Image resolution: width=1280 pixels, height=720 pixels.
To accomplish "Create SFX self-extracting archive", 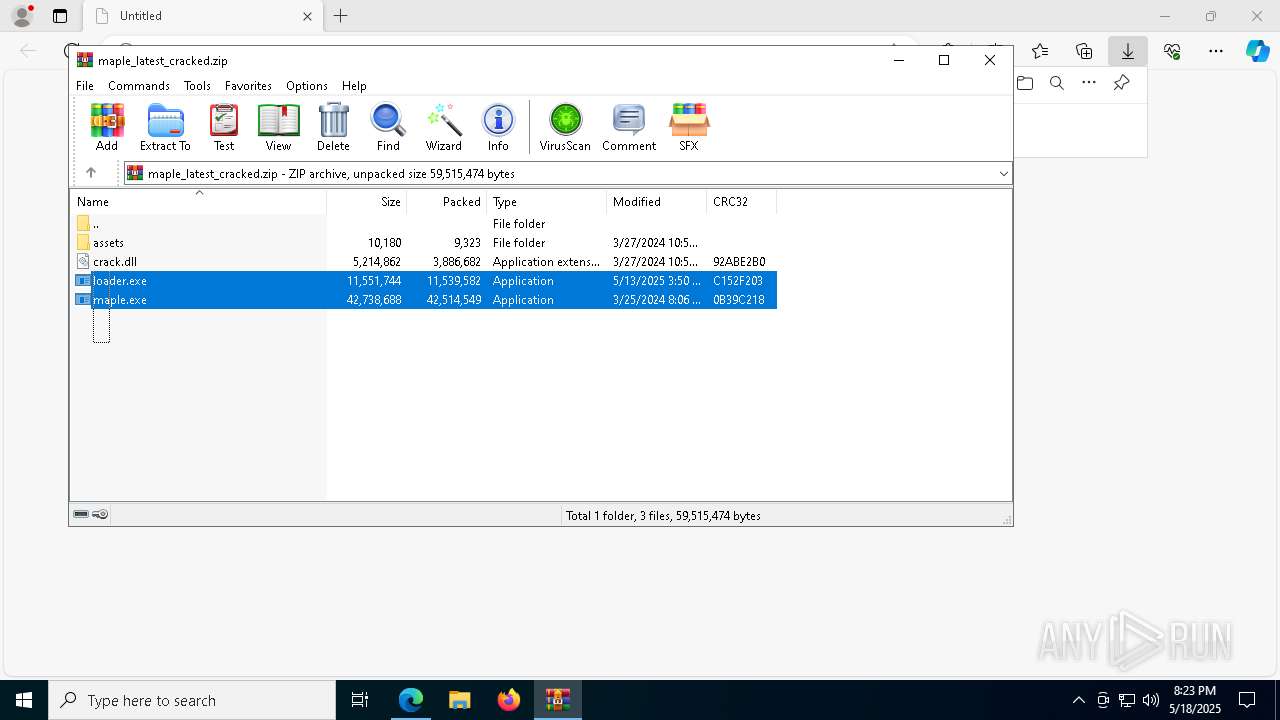I will 689,127.
